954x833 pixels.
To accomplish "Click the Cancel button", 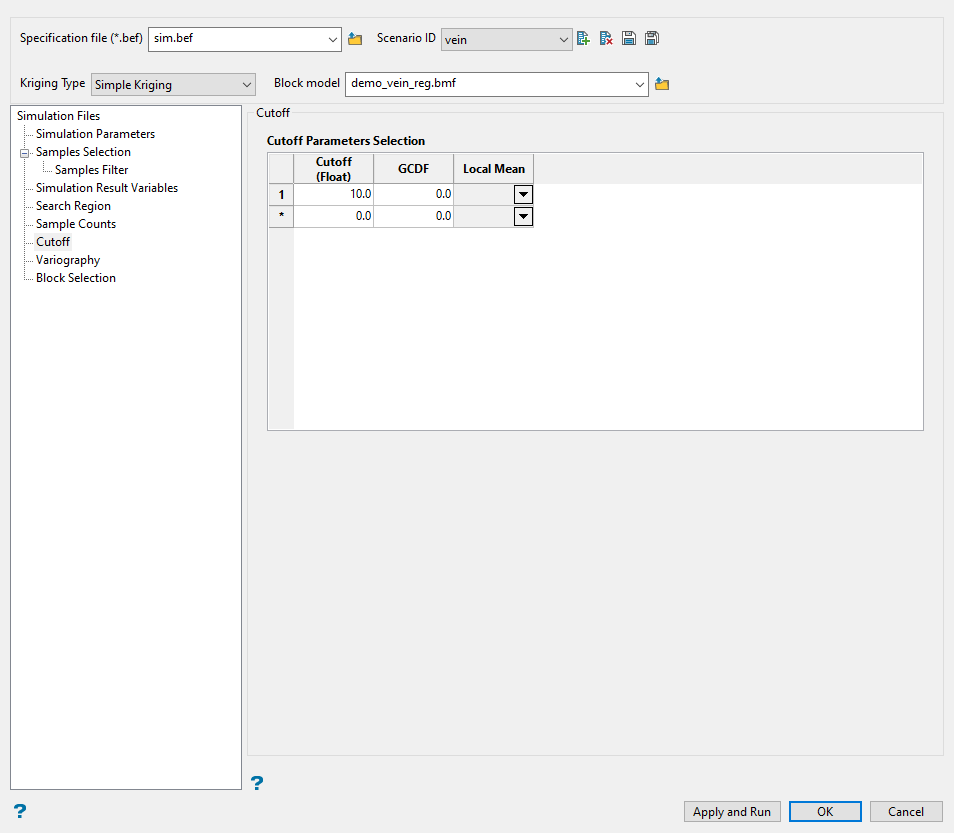I will tap(905, 812).
